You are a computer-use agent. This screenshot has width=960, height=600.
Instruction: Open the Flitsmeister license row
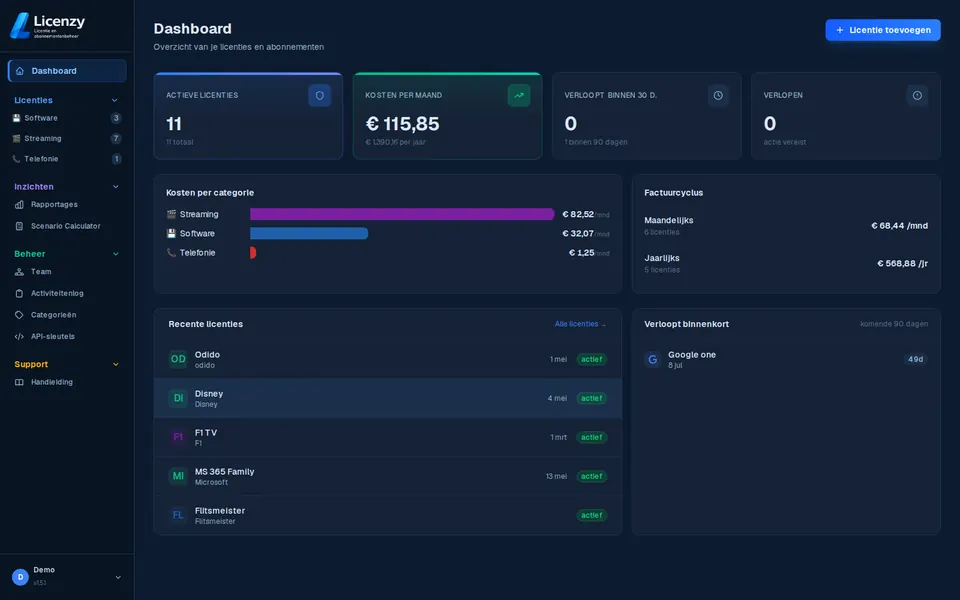(x=388, y=515)
